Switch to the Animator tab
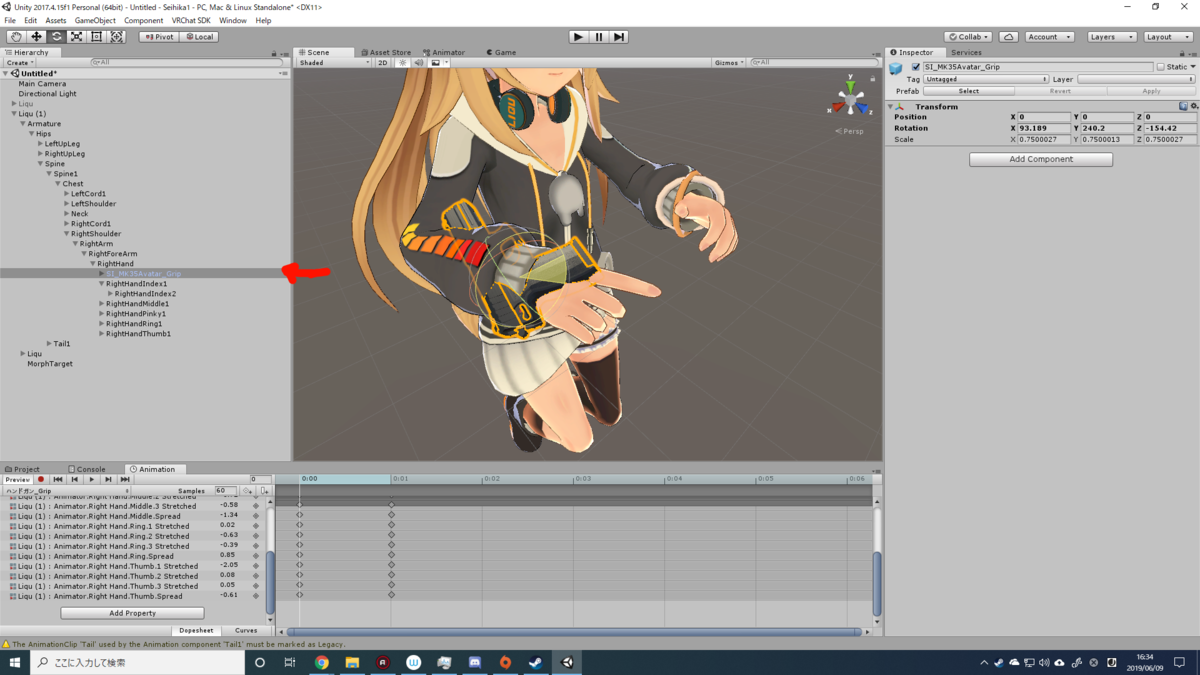The height and width of the screenshot is (675, 1200). pyautogui.click(x=444, y=52)
